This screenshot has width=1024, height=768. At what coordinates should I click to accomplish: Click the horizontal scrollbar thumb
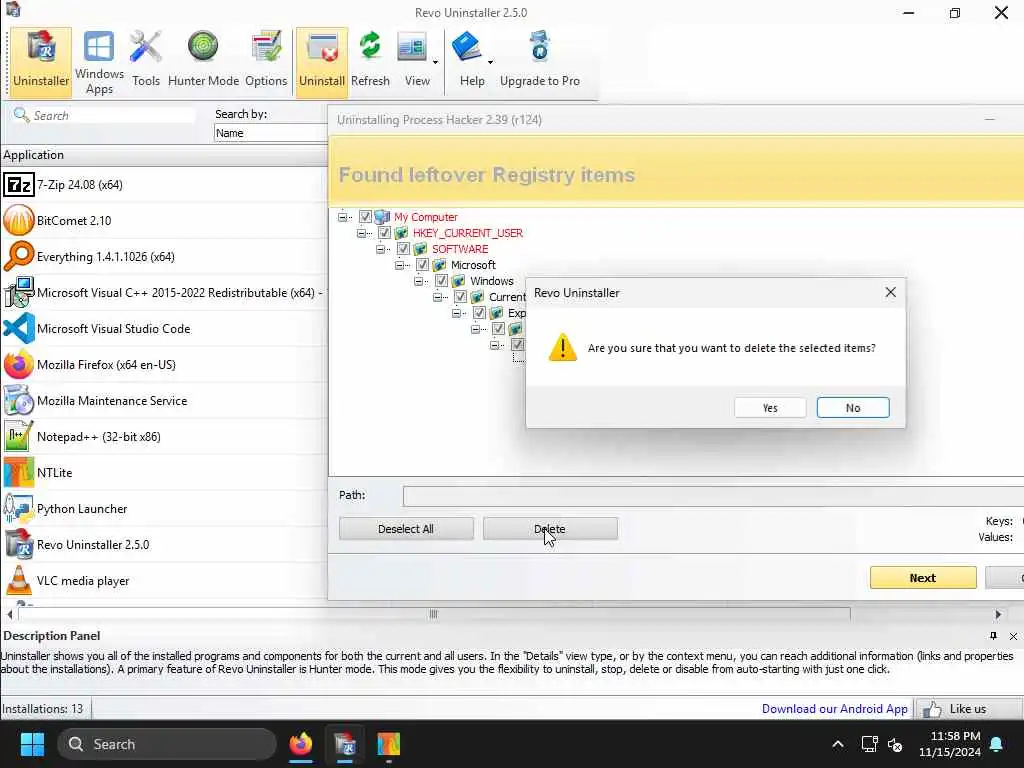[434, 614]
